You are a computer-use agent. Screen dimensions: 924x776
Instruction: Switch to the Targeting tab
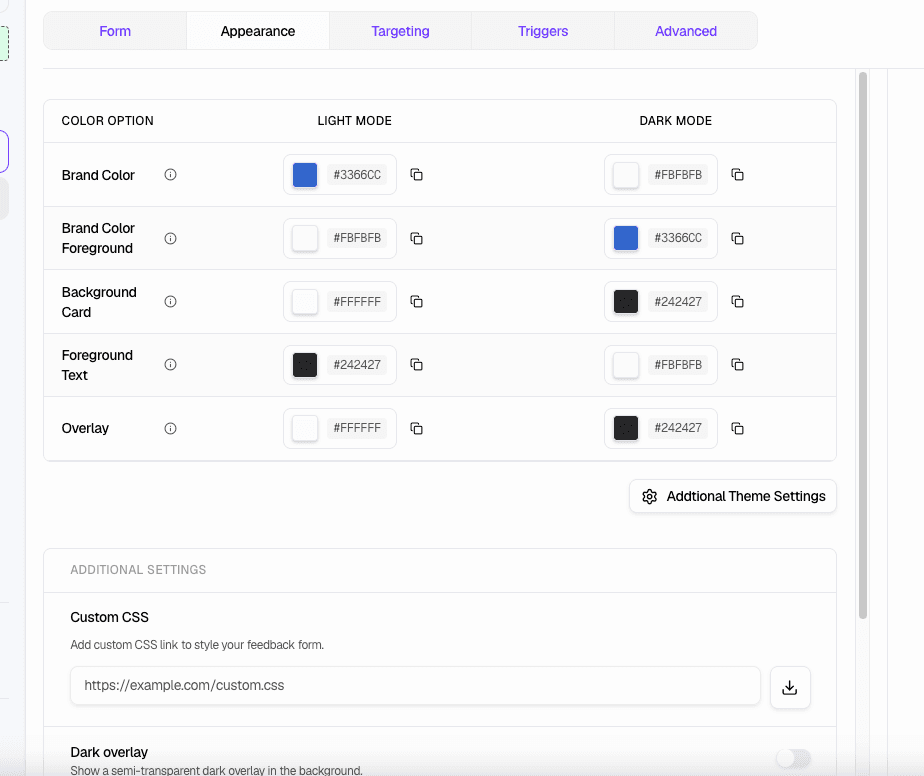pos(399,31)
